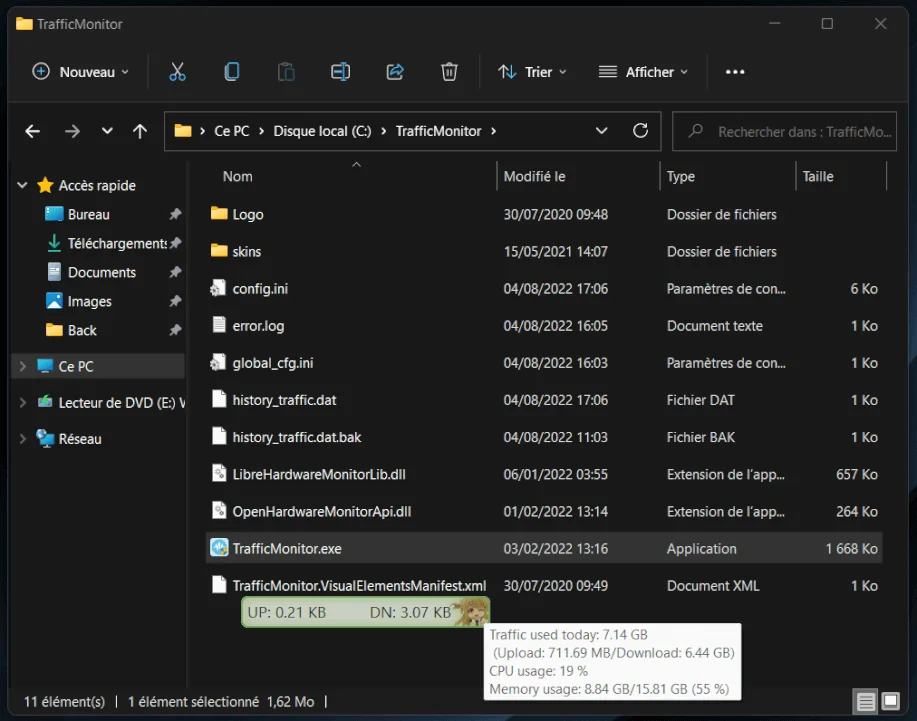Image resolution: width=917 pixels, height=721 pixels.
Task: Collapse the Accès rapide tree node
Action: tap(22, 185)
